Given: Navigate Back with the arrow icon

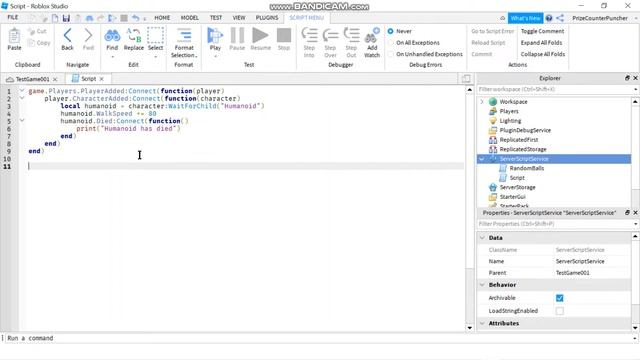Looking at the screenshot, I should pos(67,36).
